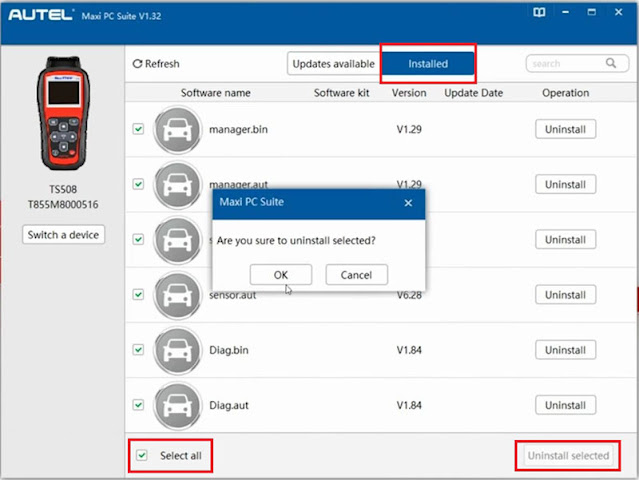Click Cancel in the uninstall dialog

[x=357, y=275]
